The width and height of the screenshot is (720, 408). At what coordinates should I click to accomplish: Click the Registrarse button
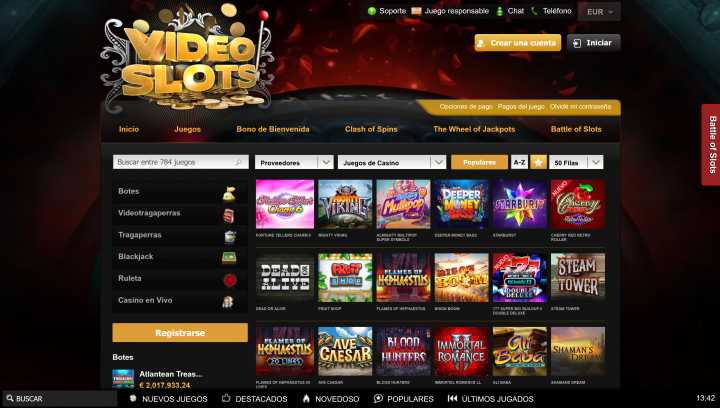point(180,333)
